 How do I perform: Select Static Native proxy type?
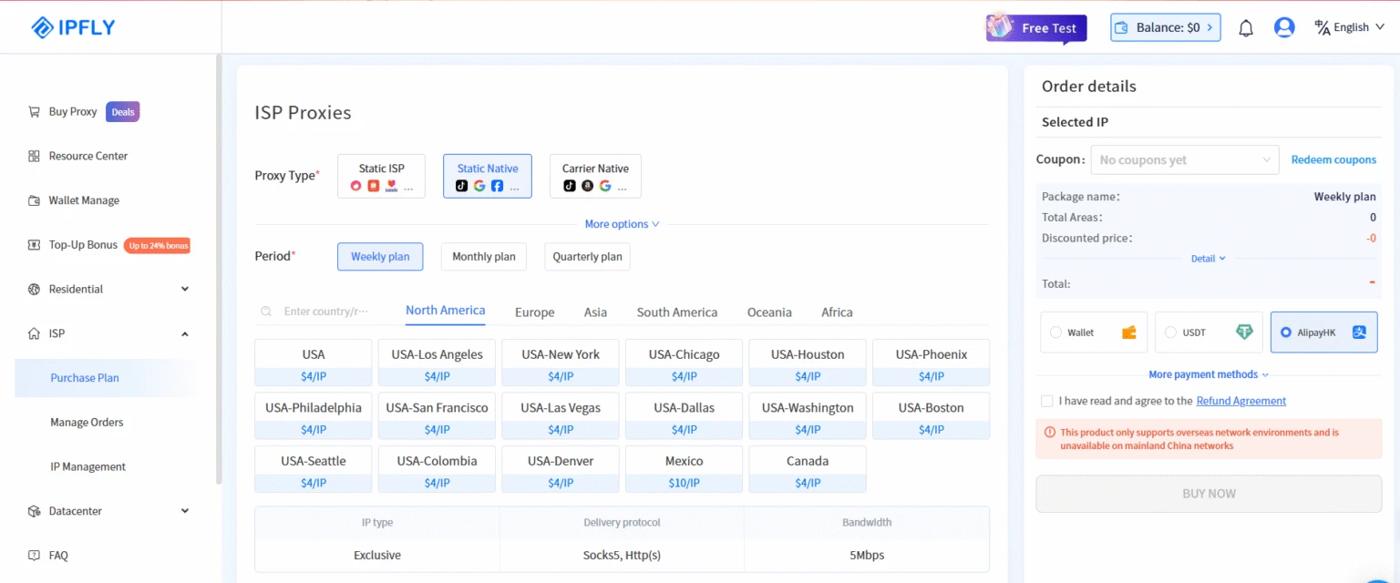coord(487,176)
